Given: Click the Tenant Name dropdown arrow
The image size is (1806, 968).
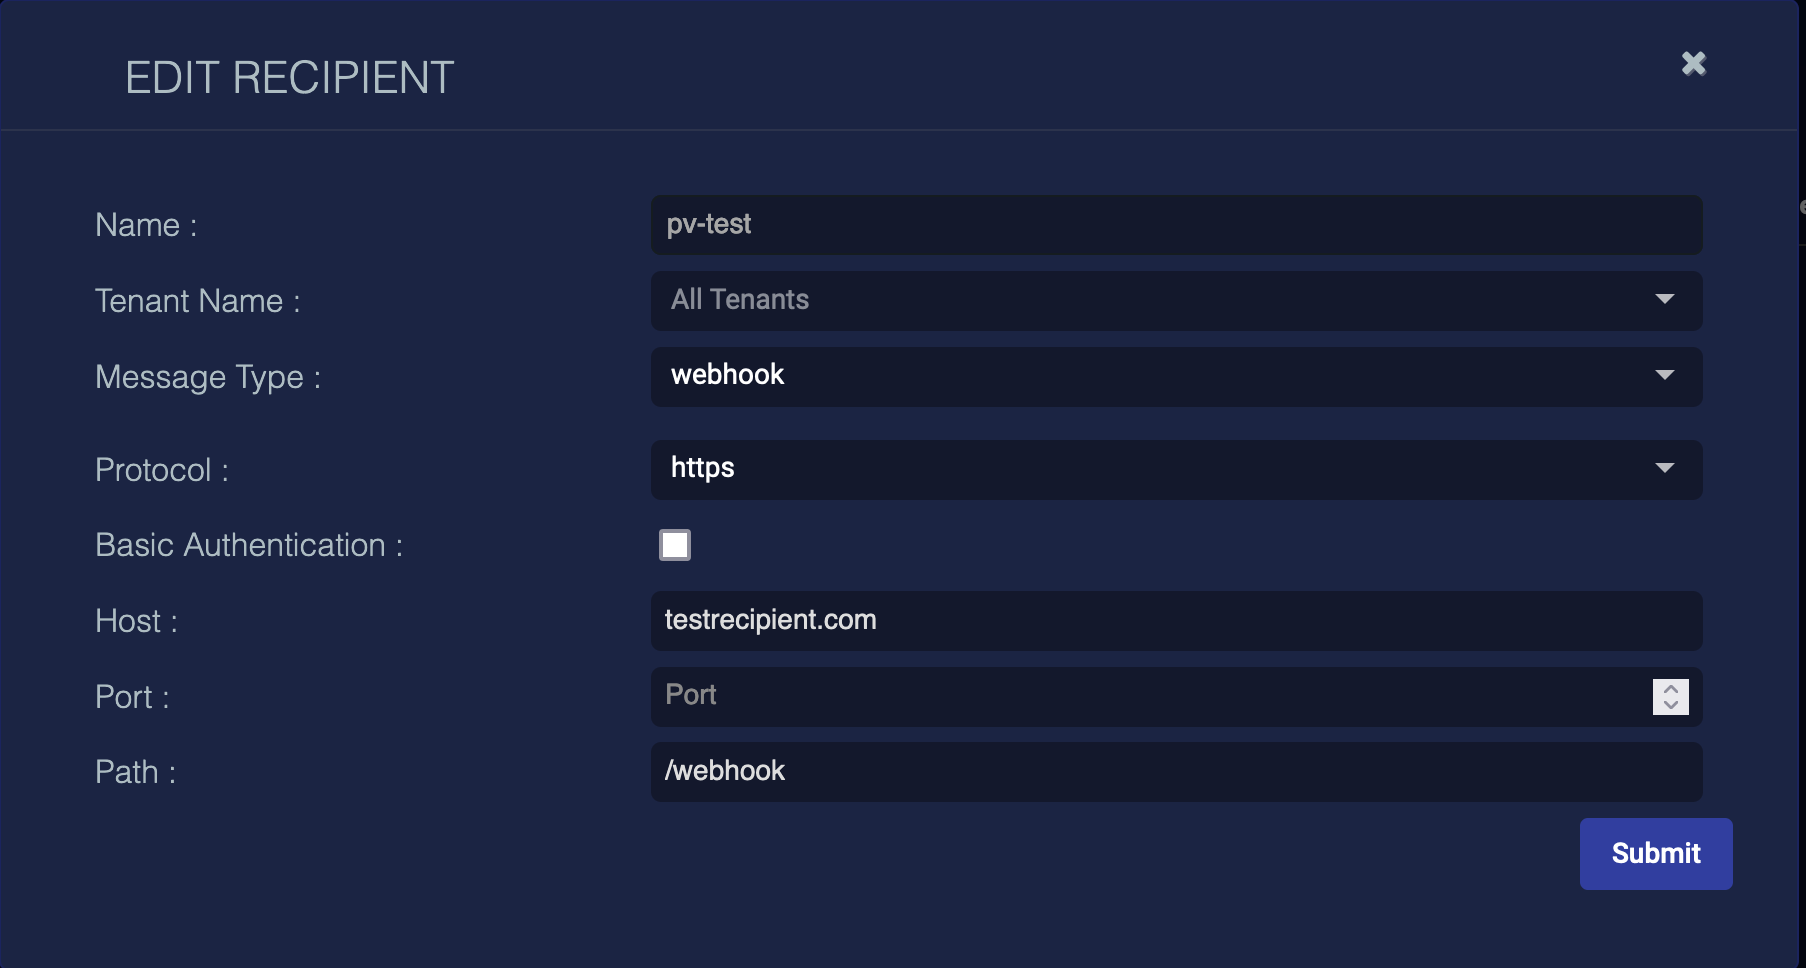Looking at the screenshot, I should point(1664,299).
